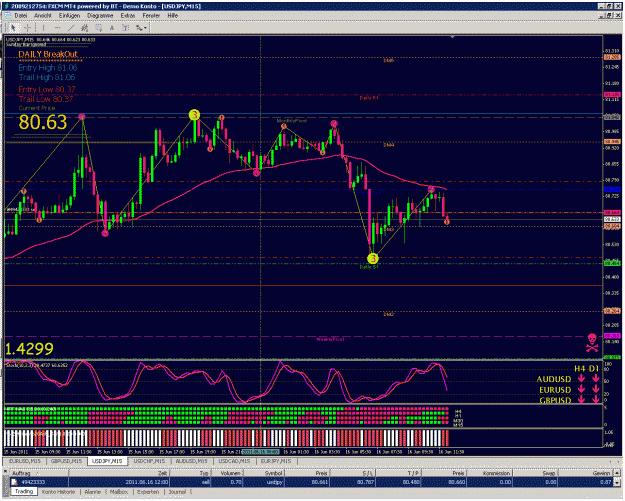Select the Fibonacci retracement tool
The width and height of the screenshot is (625, 501).
point(98,28)
